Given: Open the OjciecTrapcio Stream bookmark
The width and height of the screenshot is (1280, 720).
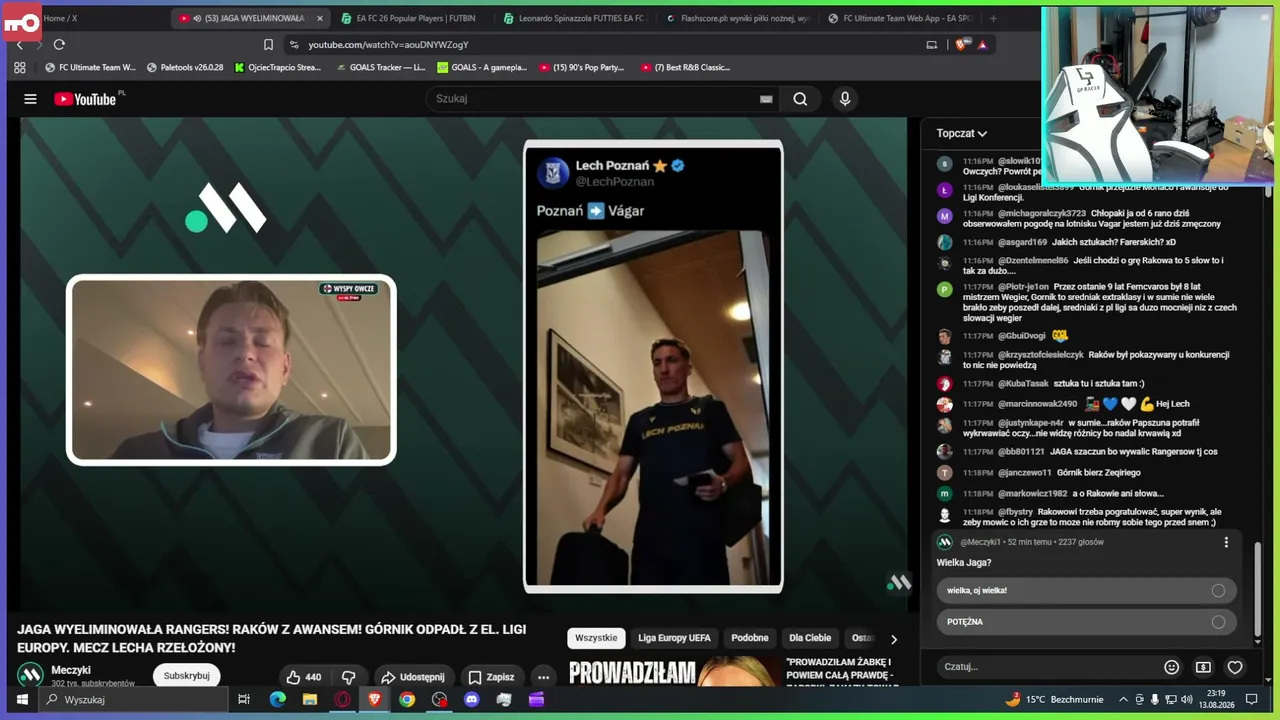Looking at the screenshot, I should click(x=278, y=68).
